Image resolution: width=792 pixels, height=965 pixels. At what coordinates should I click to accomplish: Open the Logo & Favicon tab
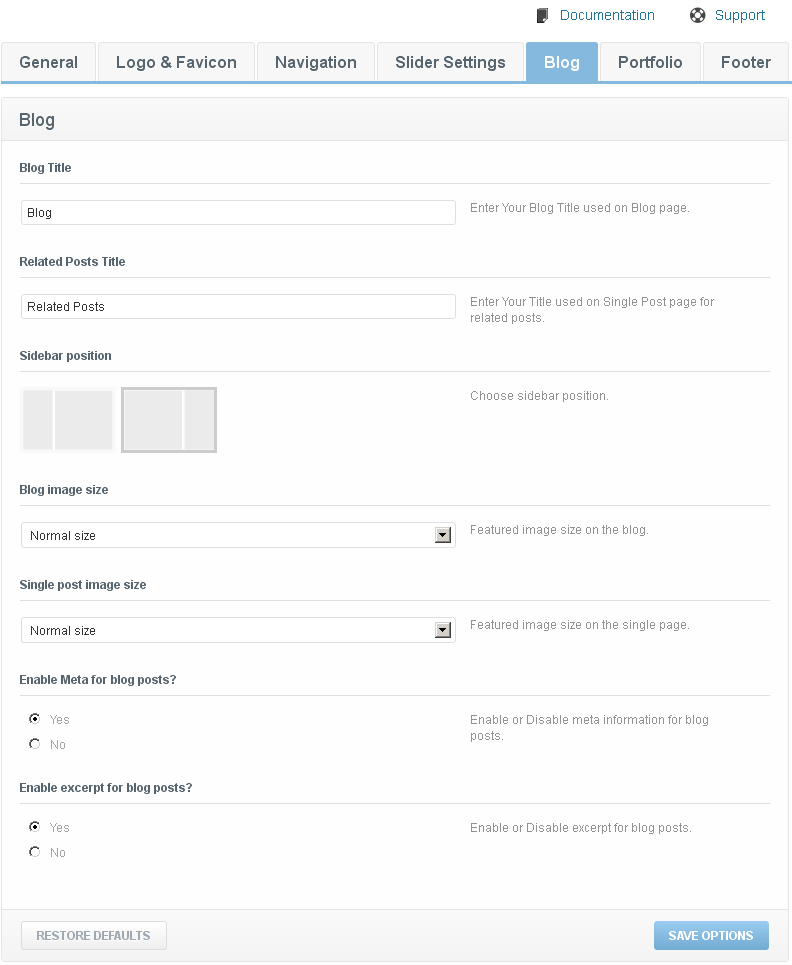[x=176, y=62]
